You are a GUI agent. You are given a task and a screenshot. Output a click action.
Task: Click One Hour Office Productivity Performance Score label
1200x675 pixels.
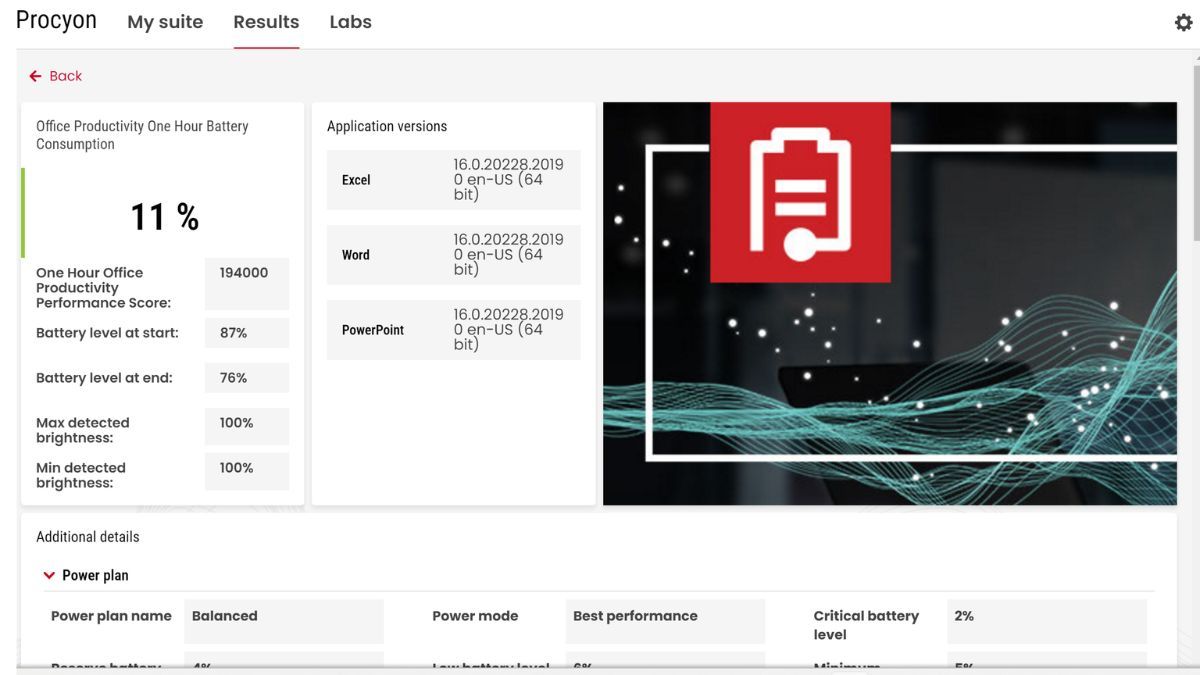[104, 288]
